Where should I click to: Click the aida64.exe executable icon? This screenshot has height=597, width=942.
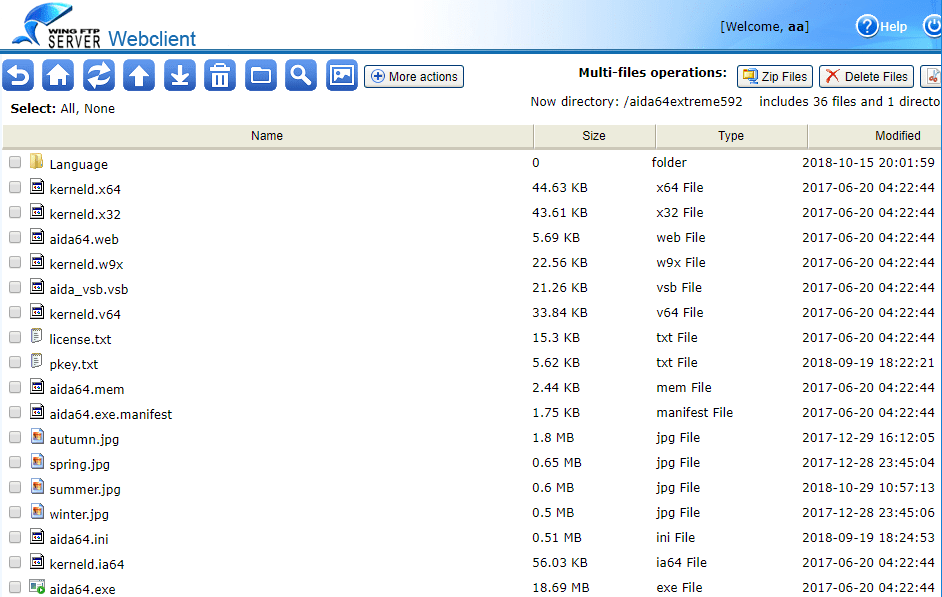(x=37, y=587)
